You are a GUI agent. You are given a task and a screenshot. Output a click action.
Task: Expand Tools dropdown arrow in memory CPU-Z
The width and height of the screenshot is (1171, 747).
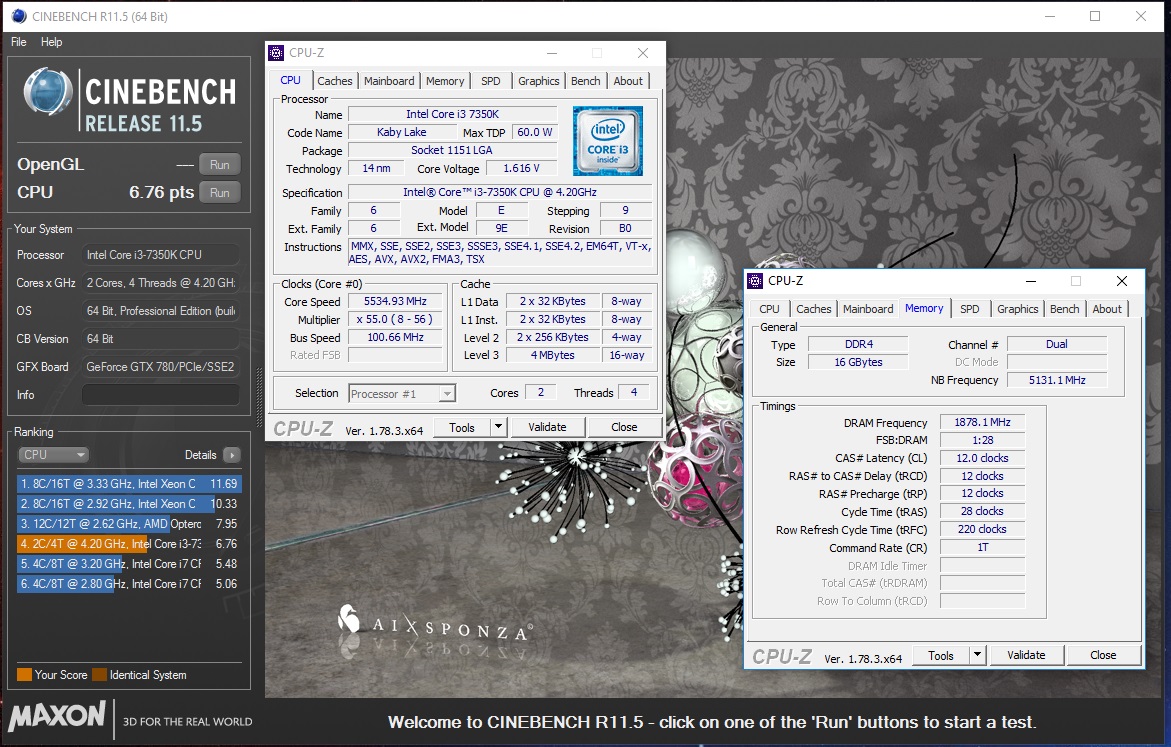977,655
